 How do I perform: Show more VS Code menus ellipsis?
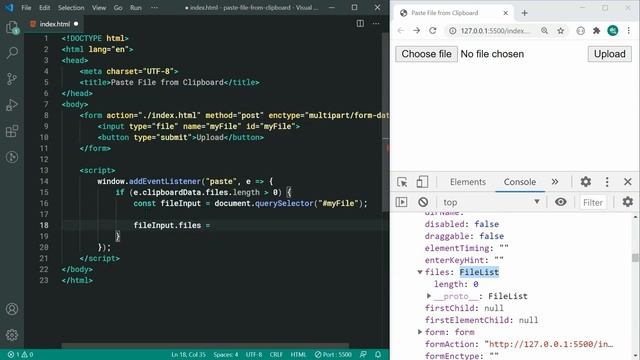[154, 8]
